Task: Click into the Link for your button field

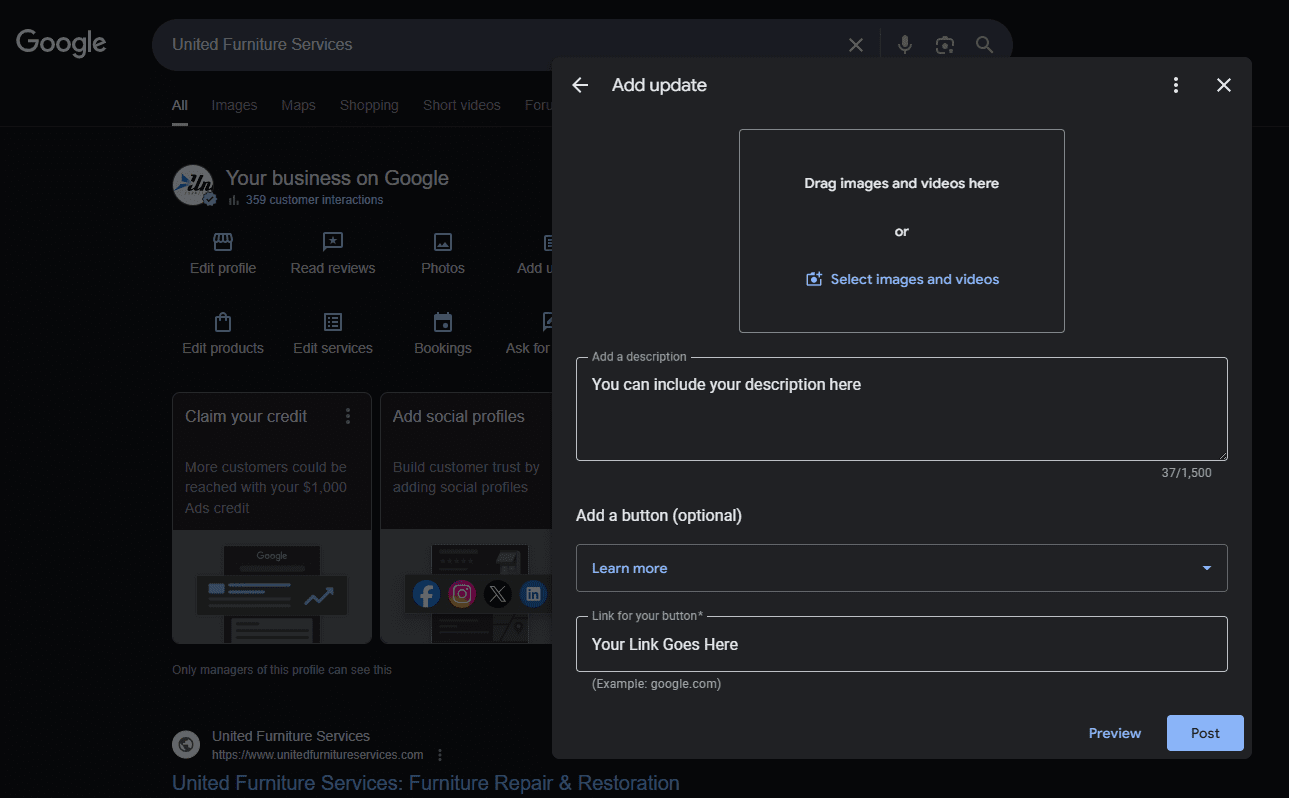Action: [x=901, y=644]
